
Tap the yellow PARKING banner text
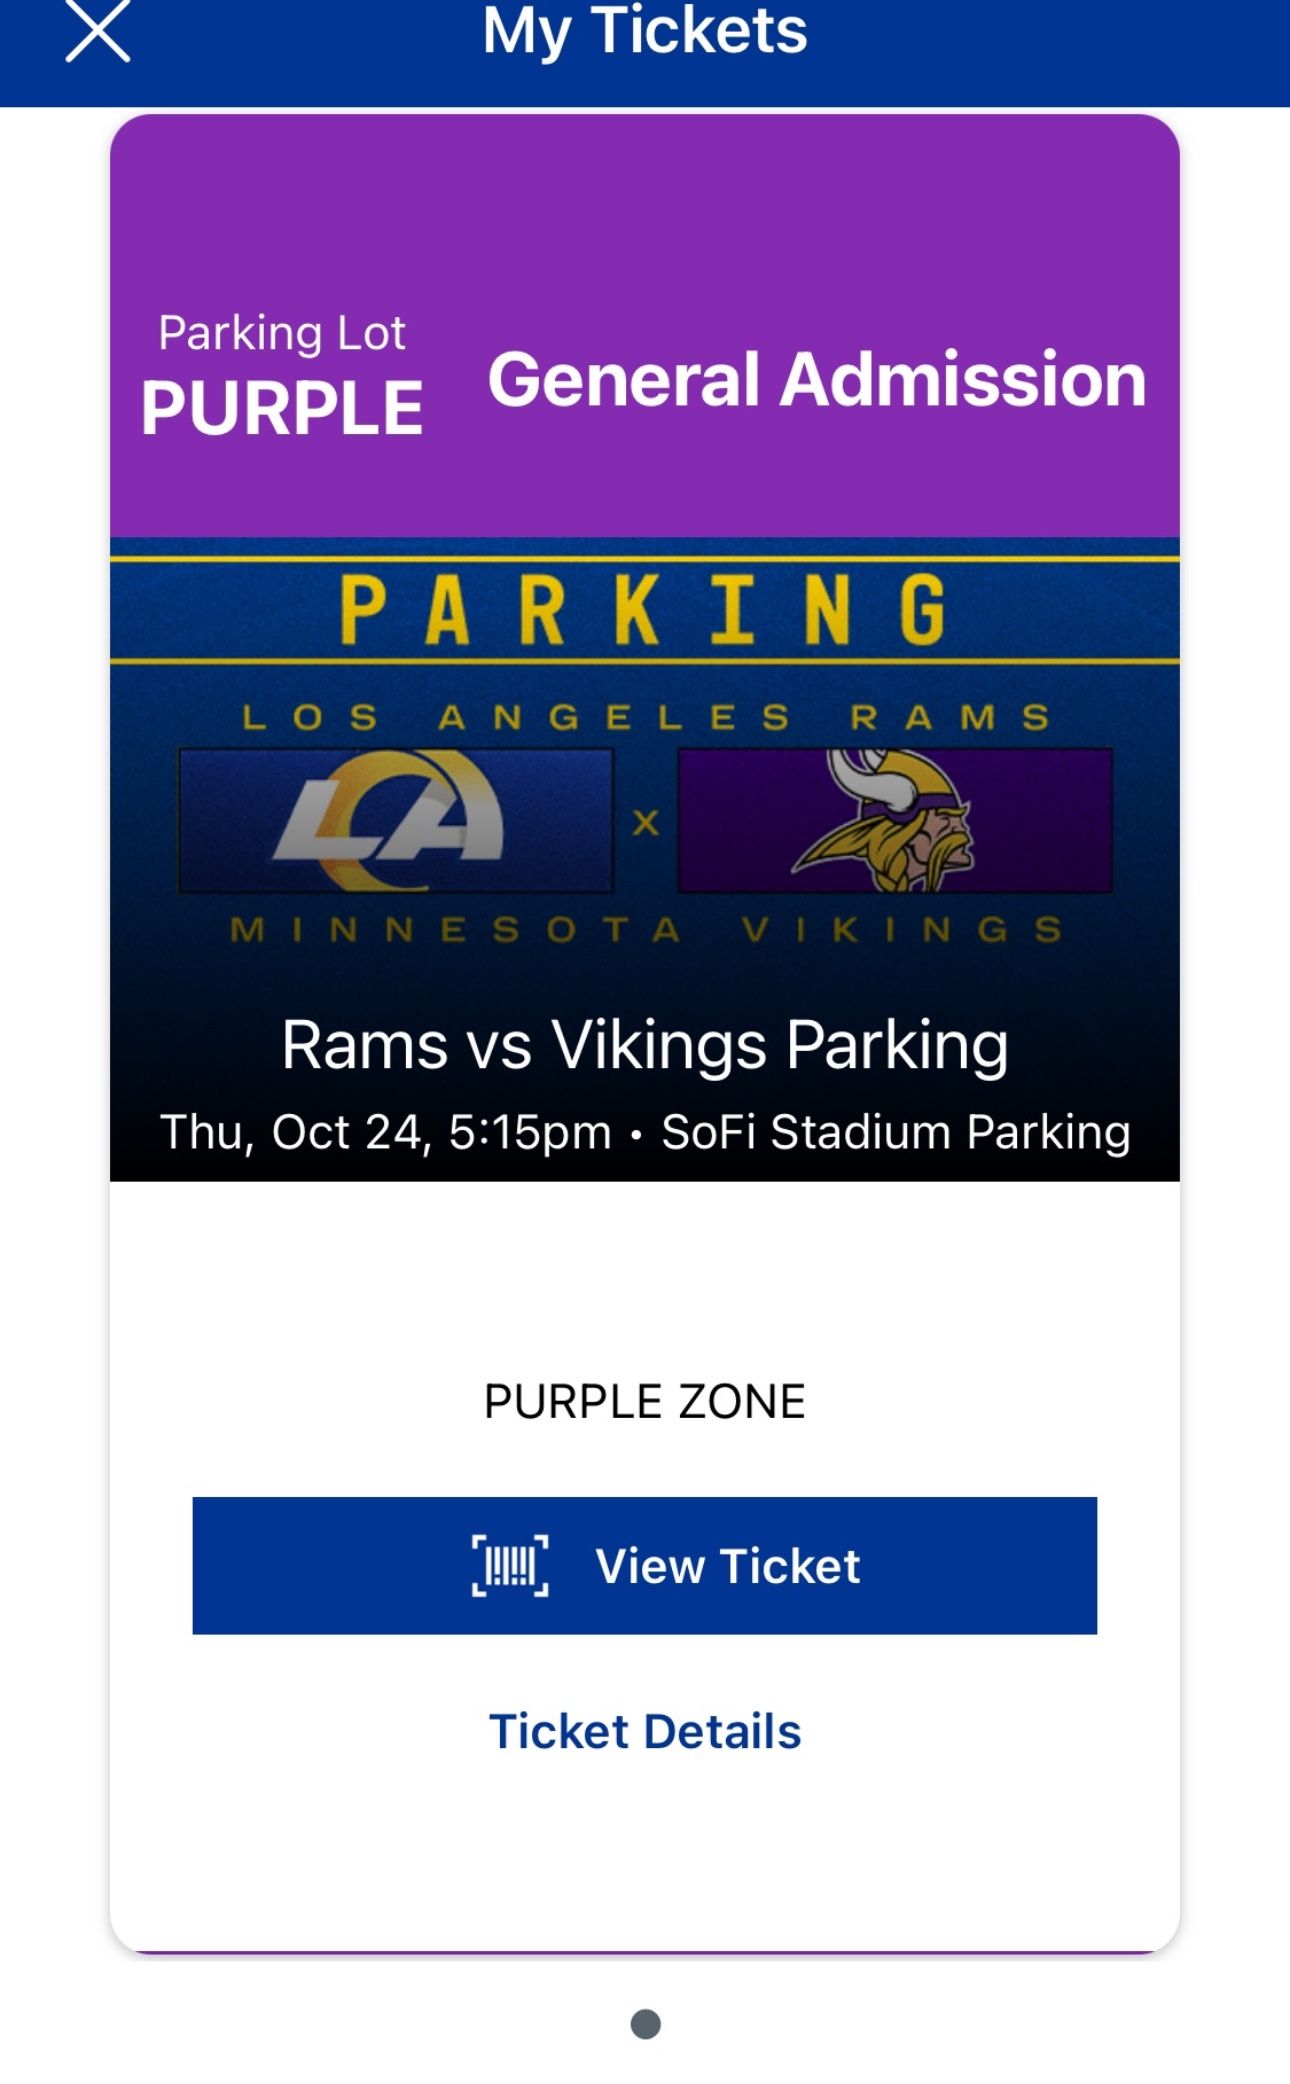(645, 609)
